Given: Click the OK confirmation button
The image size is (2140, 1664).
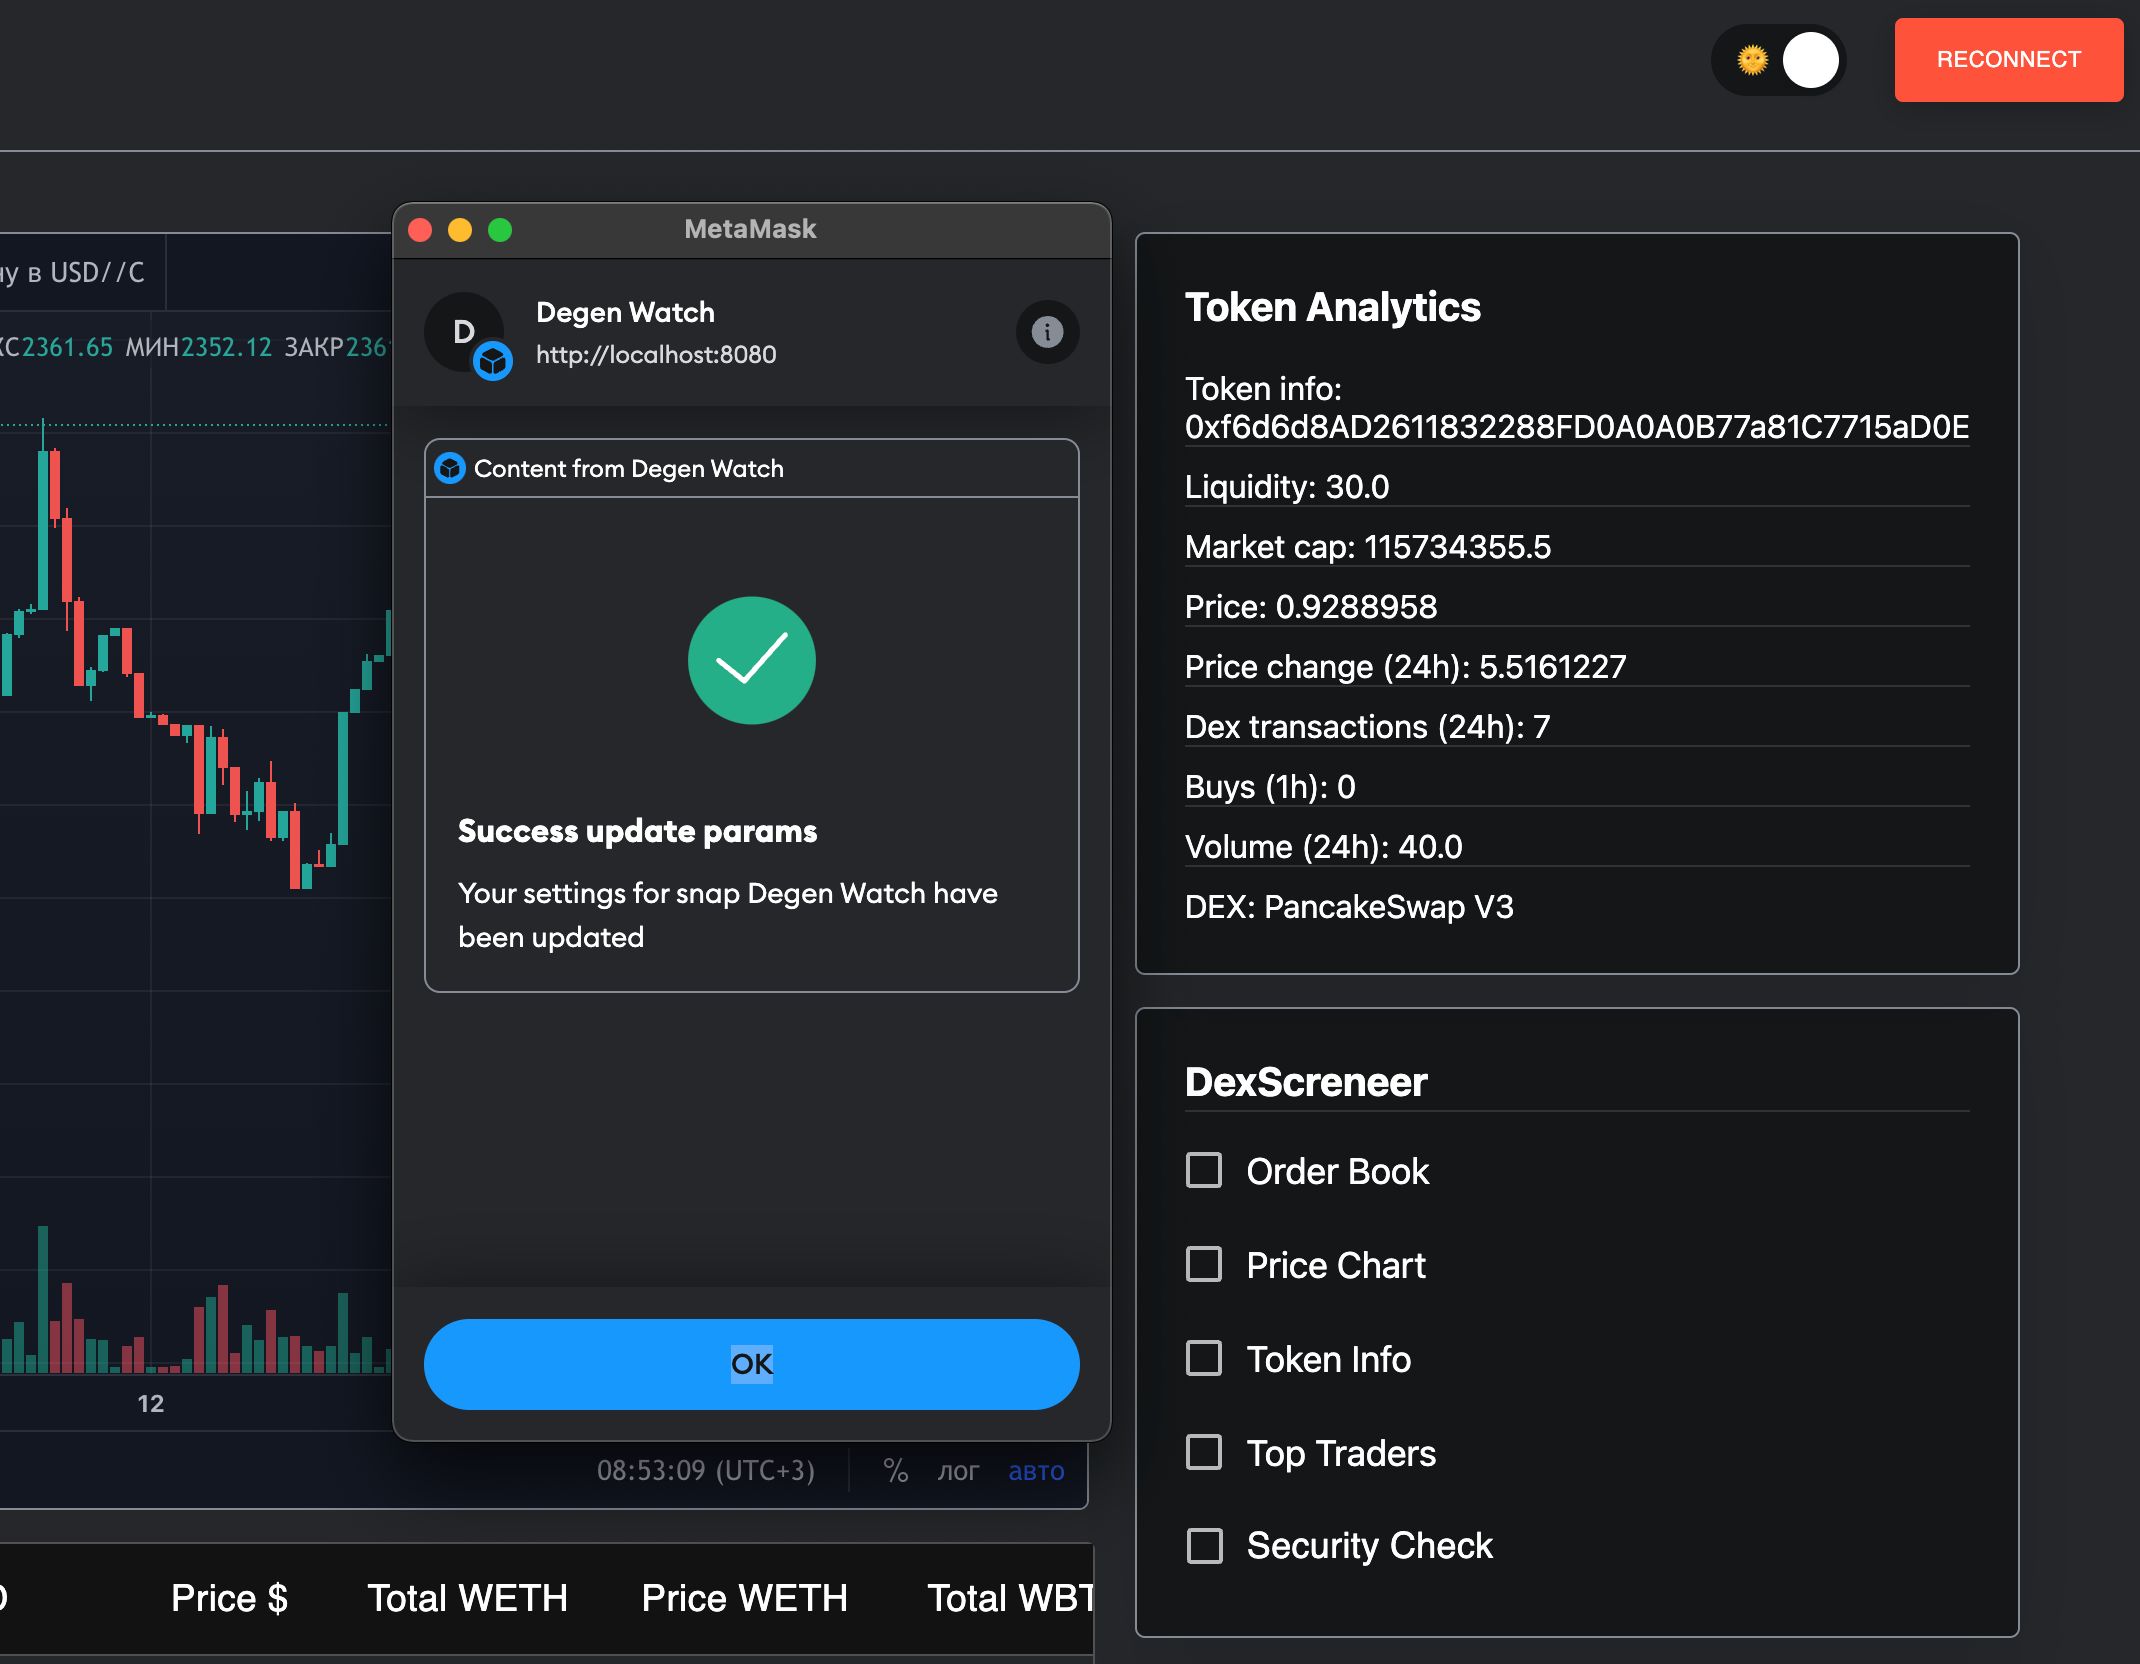Looking at the screenshot, I should tap(750, 1362).
